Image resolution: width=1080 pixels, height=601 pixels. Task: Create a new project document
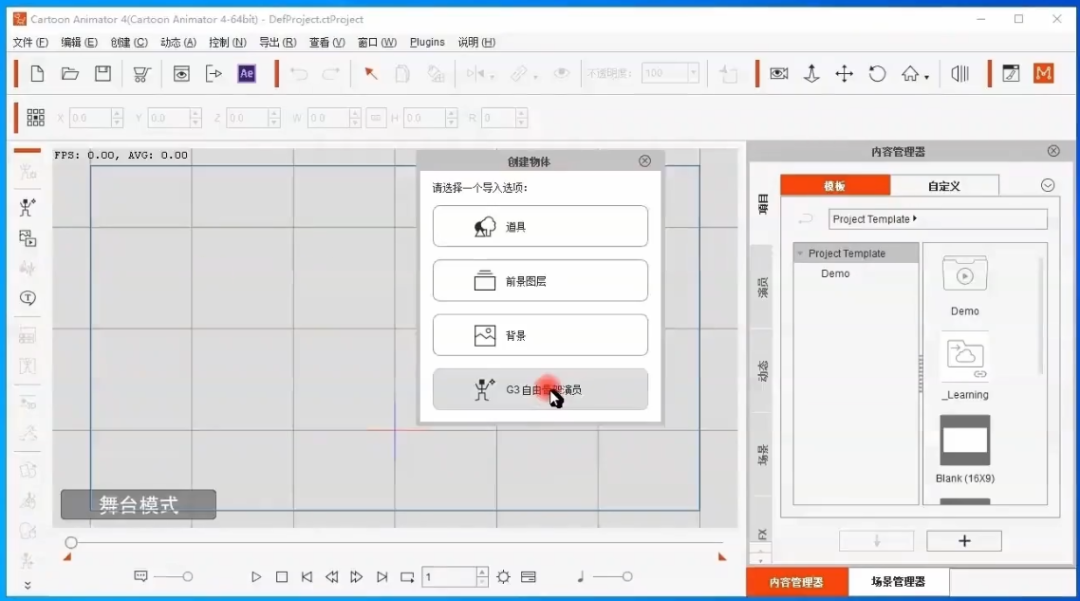36,73
